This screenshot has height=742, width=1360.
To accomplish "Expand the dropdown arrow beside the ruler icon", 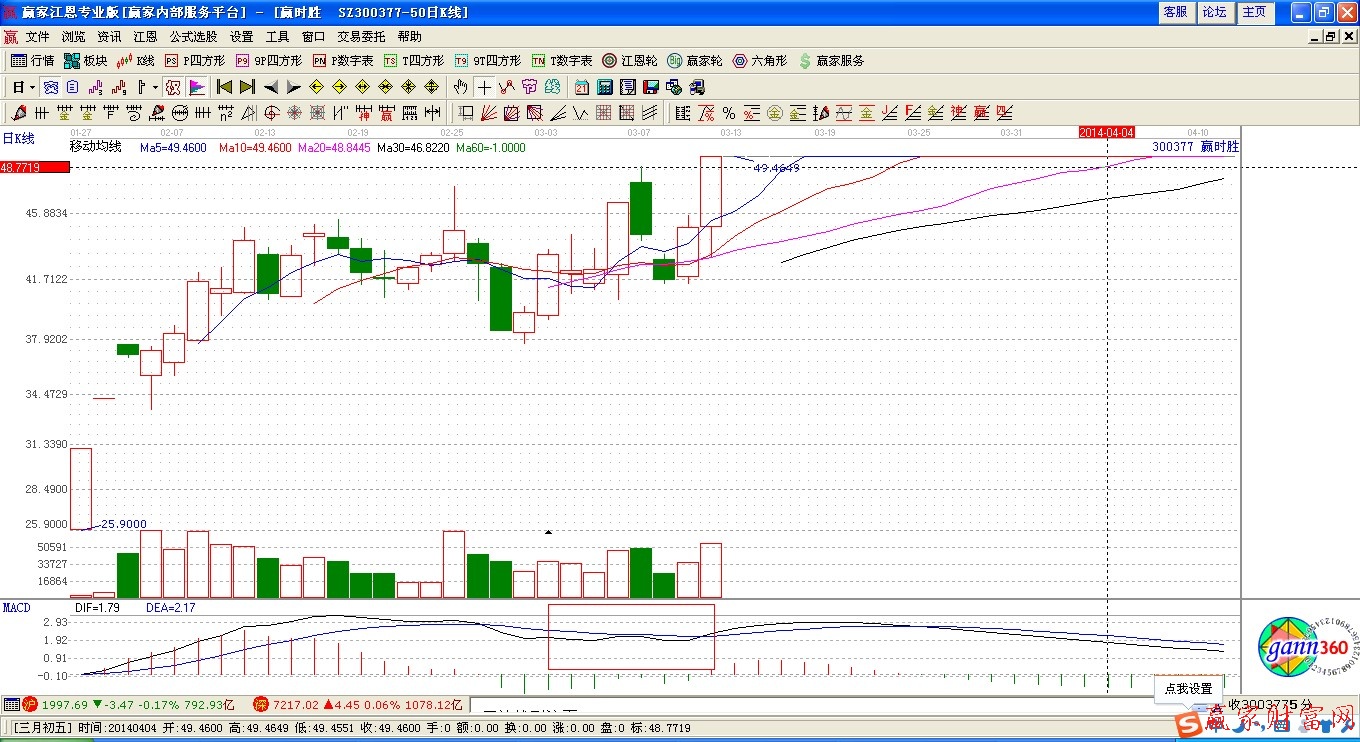I will (154, 87).
